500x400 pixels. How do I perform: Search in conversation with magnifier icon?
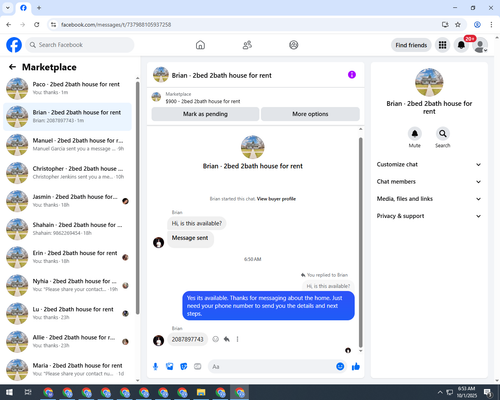443,134
